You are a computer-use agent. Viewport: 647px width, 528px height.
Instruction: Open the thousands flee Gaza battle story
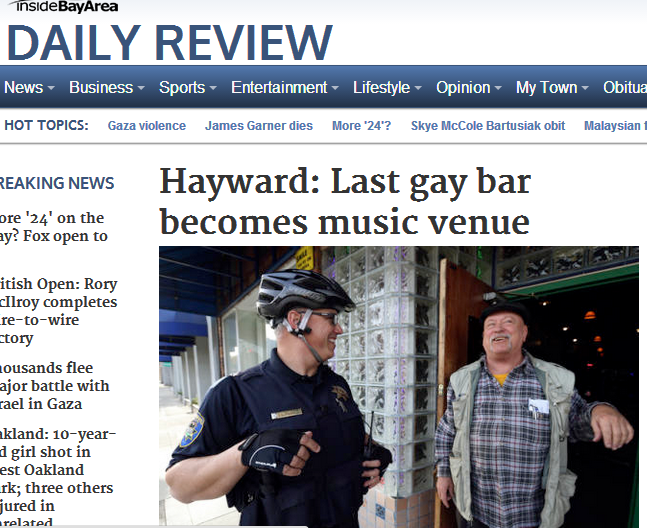click(x=54, y=386)
